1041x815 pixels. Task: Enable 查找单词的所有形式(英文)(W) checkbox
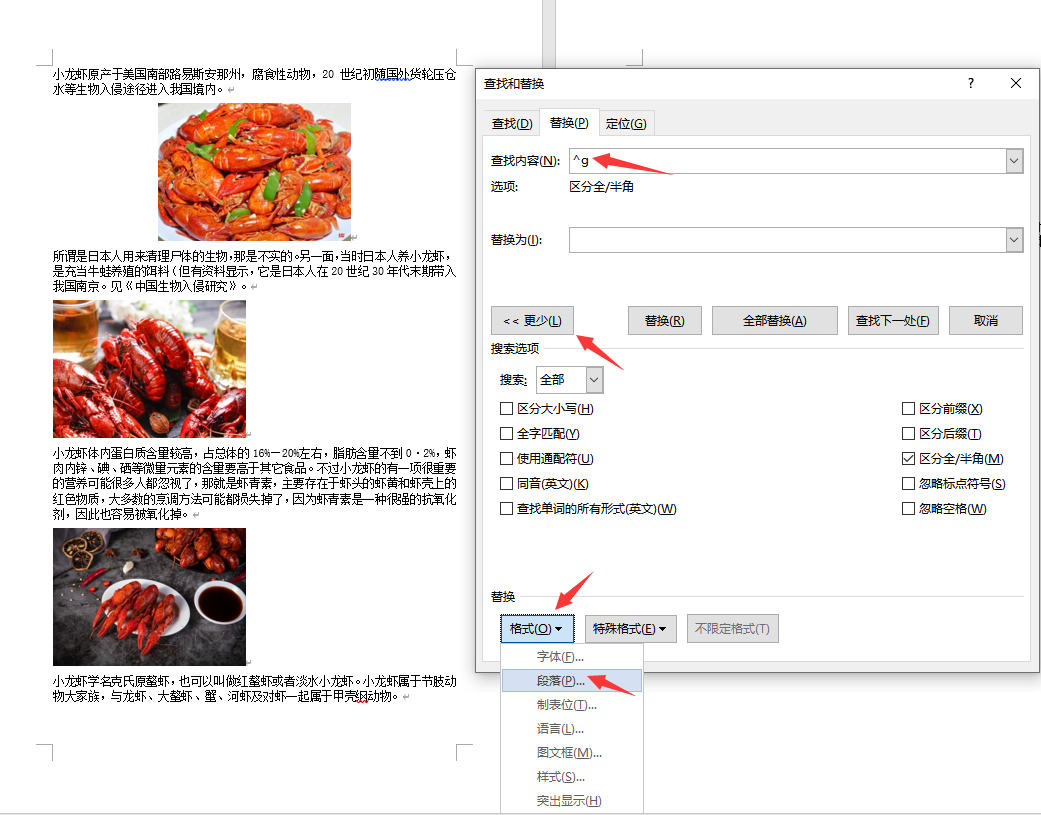(507, 509)
